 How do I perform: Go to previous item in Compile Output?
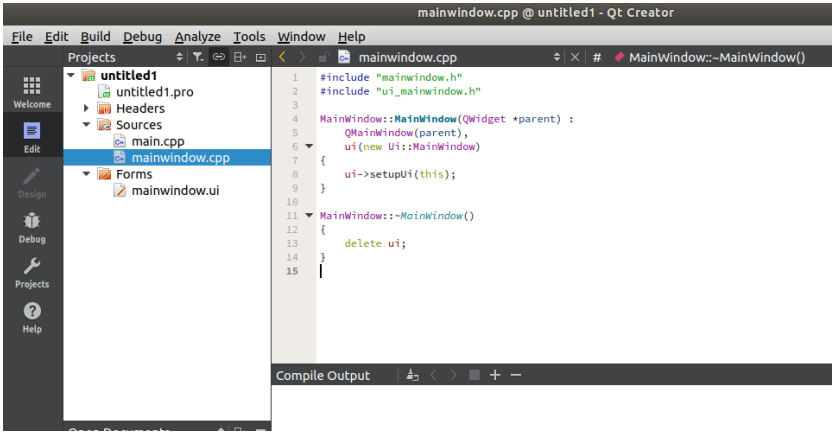[x=433, y=375]
